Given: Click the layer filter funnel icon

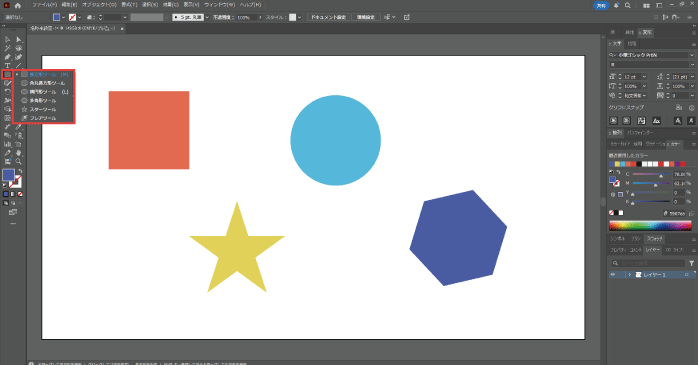Looking at the screenshot, I should pyautogui.click(x=691, y=263).
